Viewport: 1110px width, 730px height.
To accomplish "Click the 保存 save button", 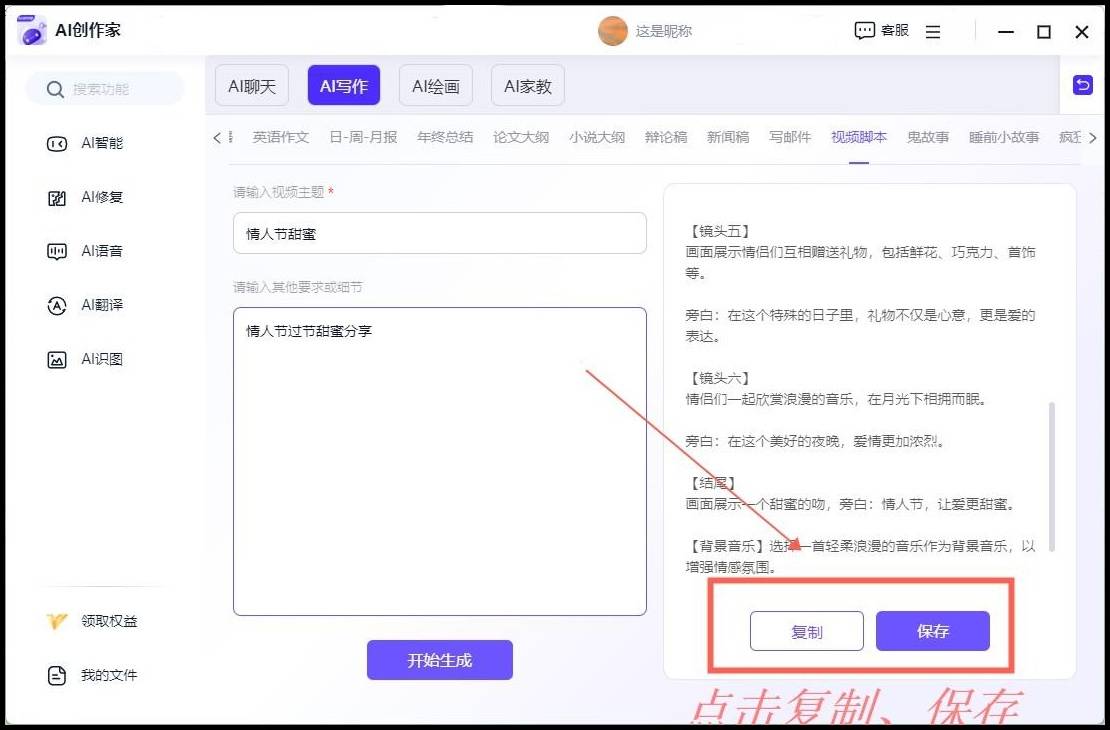I will (933, 631).
